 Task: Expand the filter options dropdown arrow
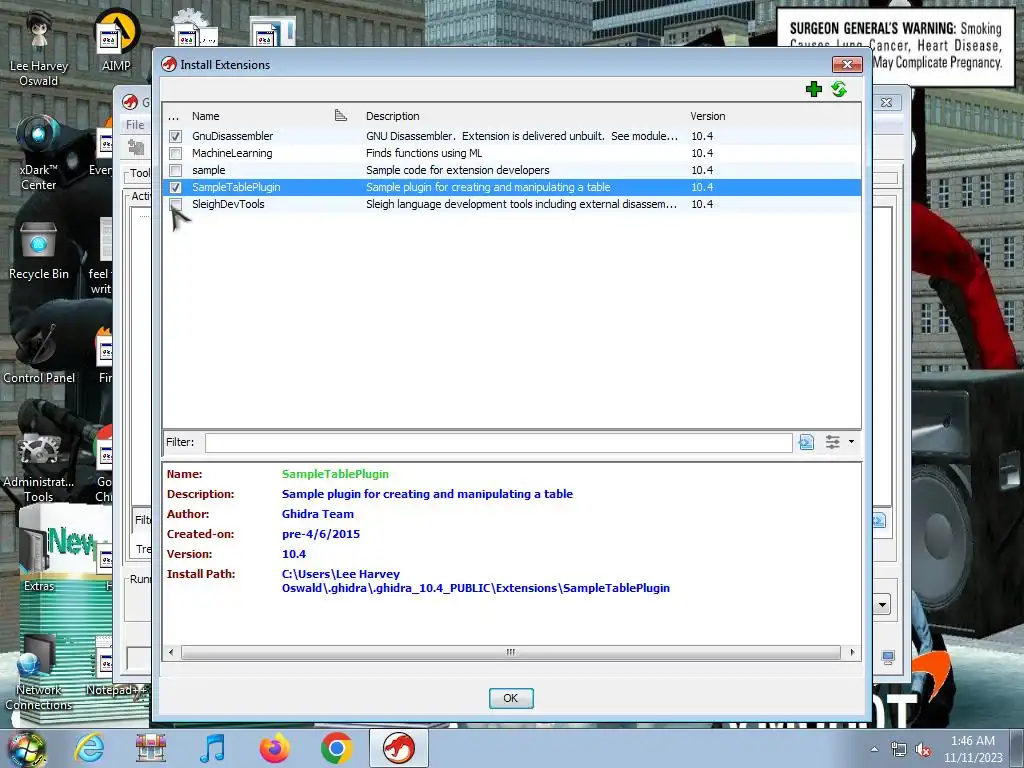pos(851,442)
